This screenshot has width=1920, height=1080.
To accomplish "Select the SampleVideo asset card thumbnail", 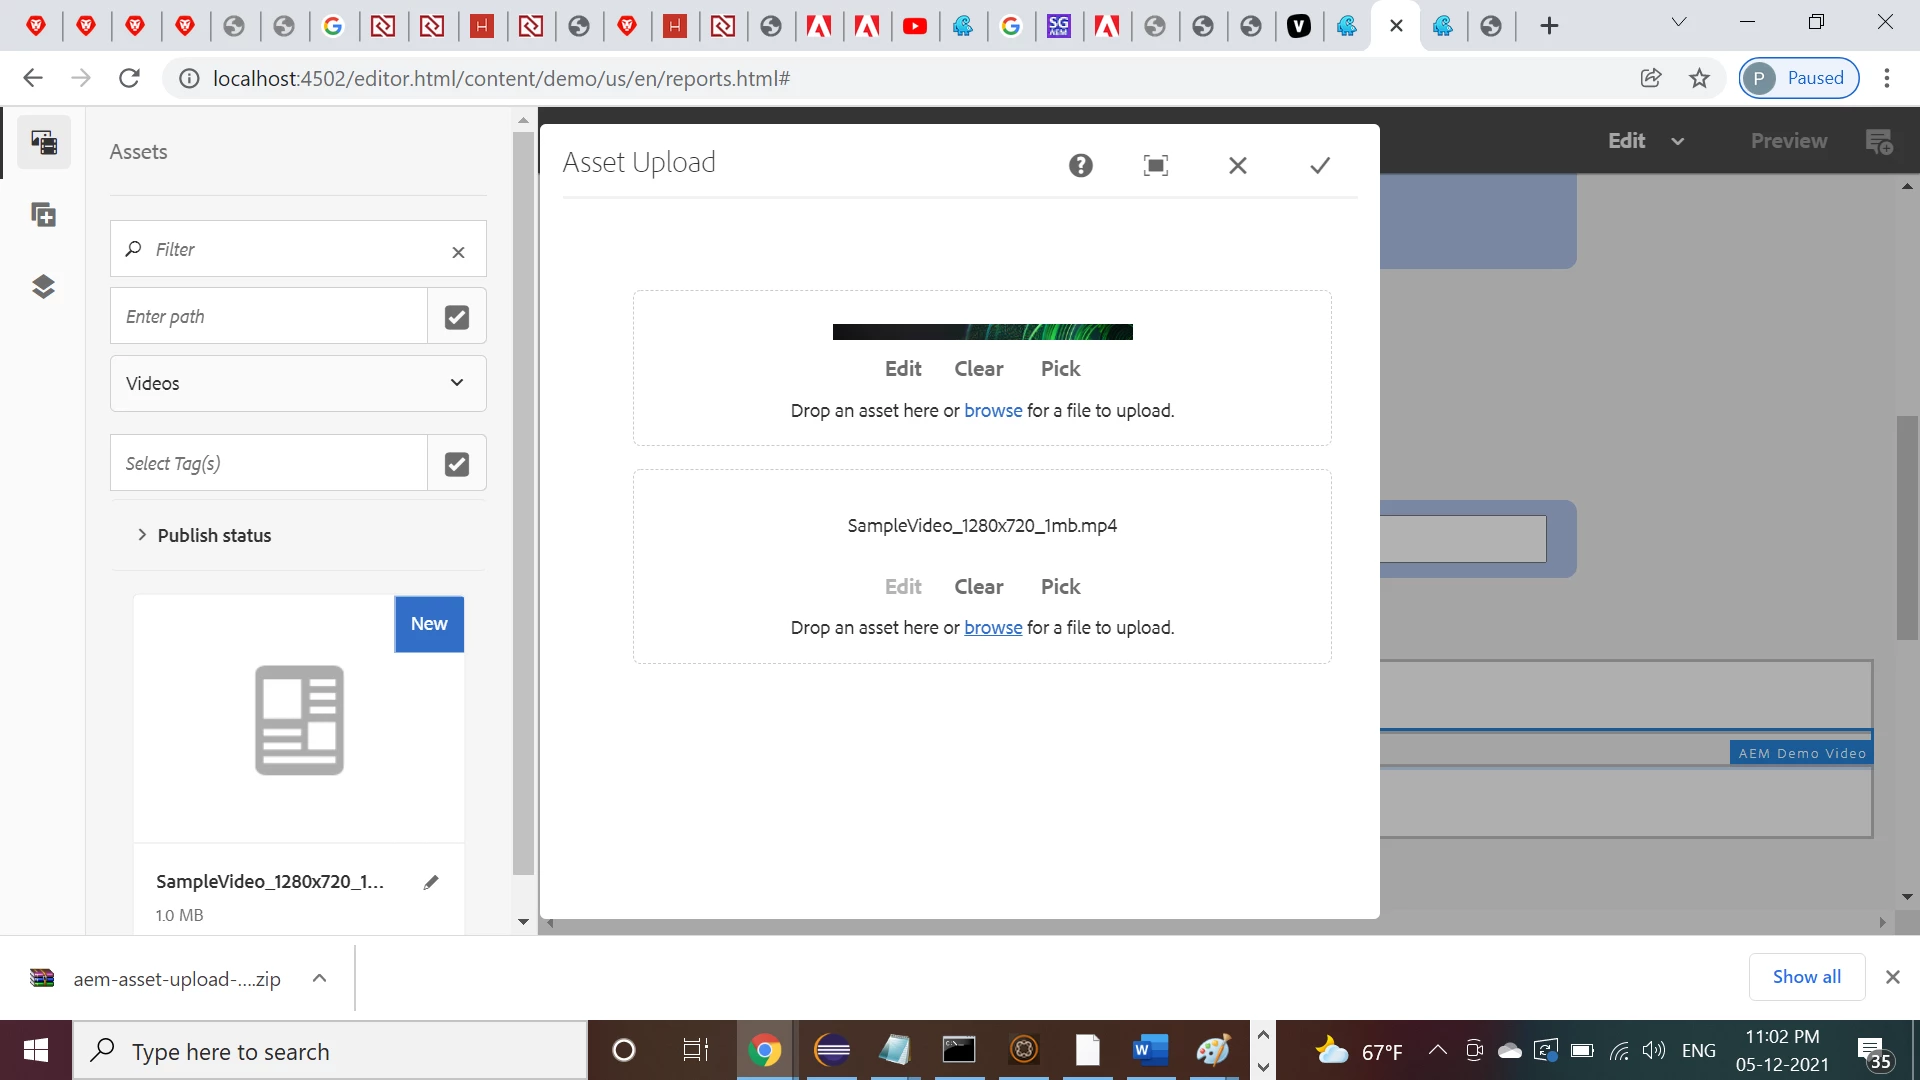I will coord(299,720).
